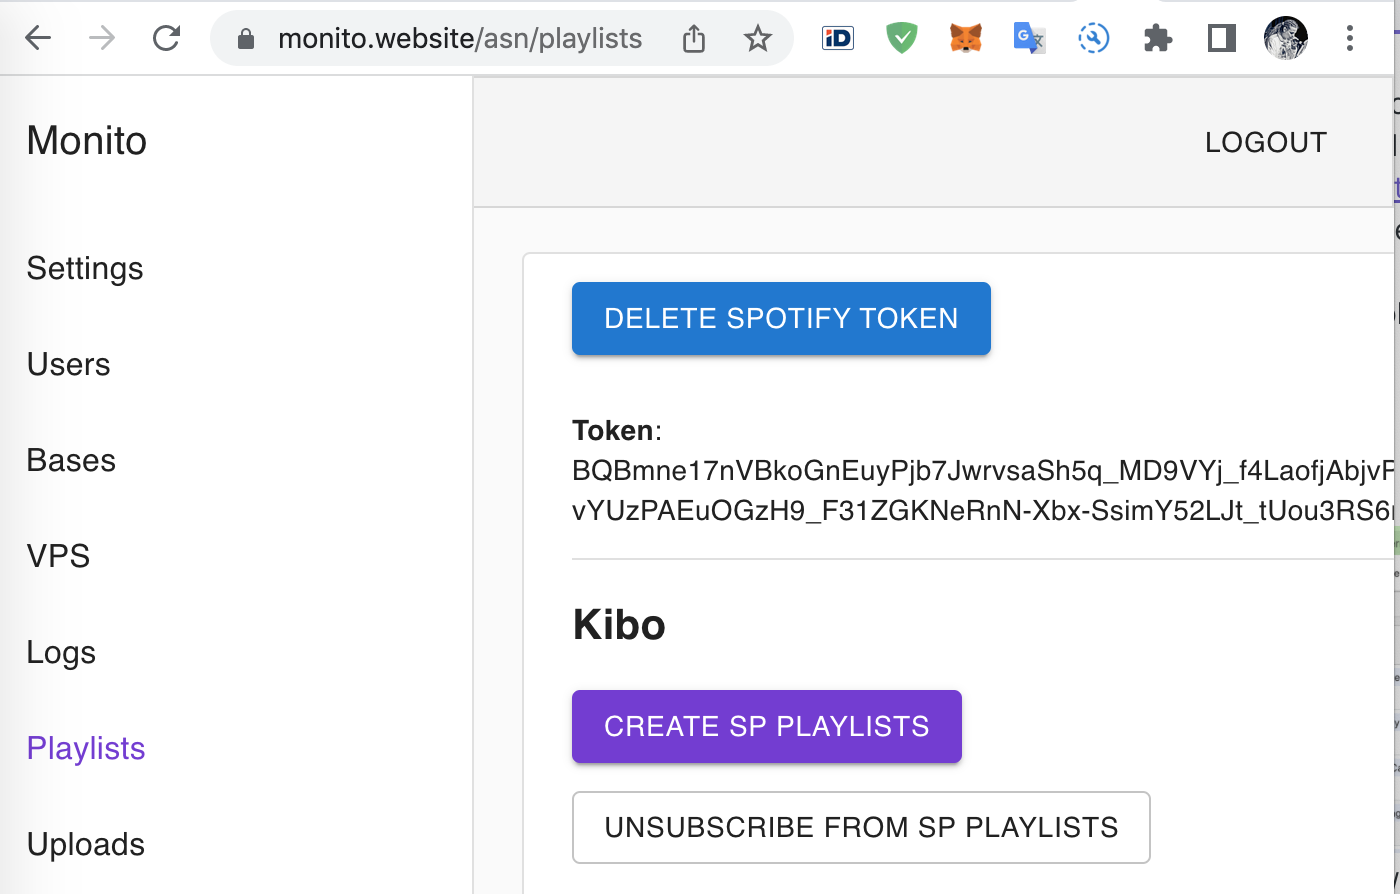Image resolution: width=1400 pixels, height=894 pixels.
Task: Open the MetaMask fox extension
Action: coord(966,39)
